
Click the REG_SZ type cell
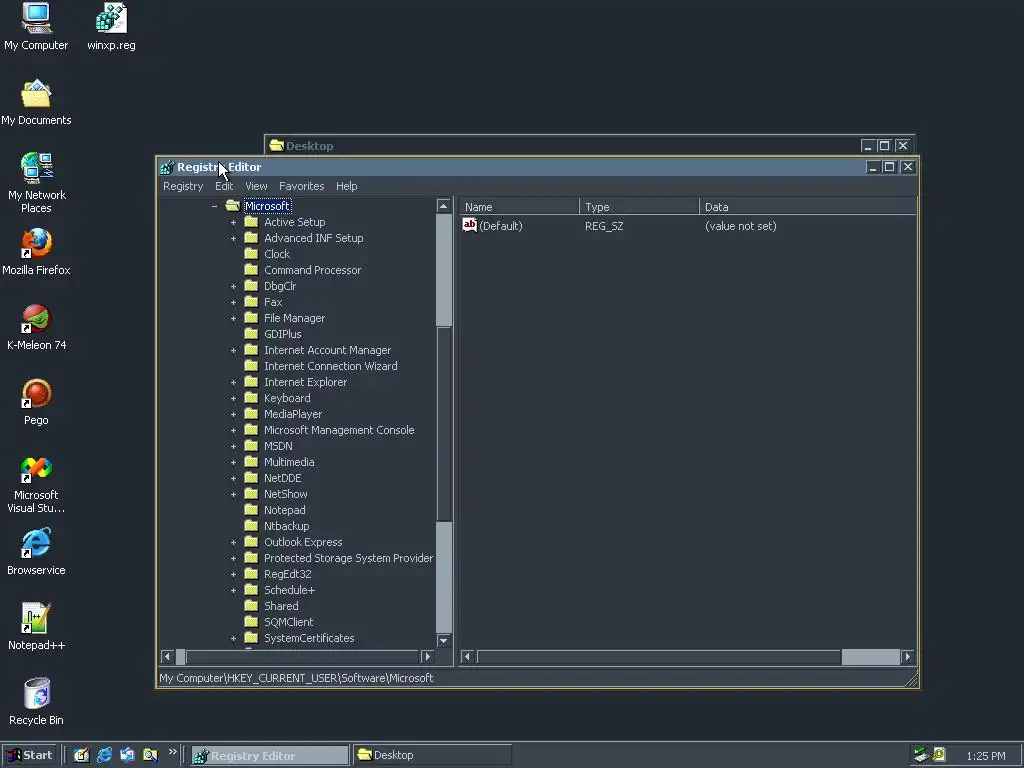coord(604,226)
